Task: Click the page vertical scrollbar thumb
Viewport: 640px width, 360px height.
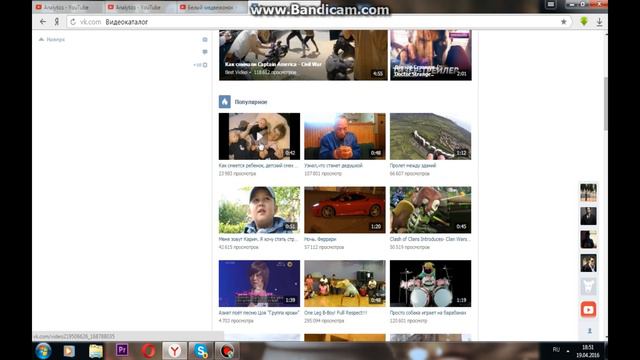Action: pyautogui.click(x=605, y=103)
